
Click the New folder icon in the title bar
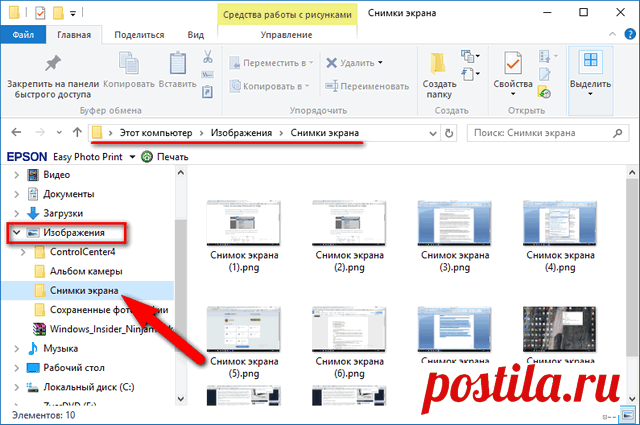(x=58, y=13)
